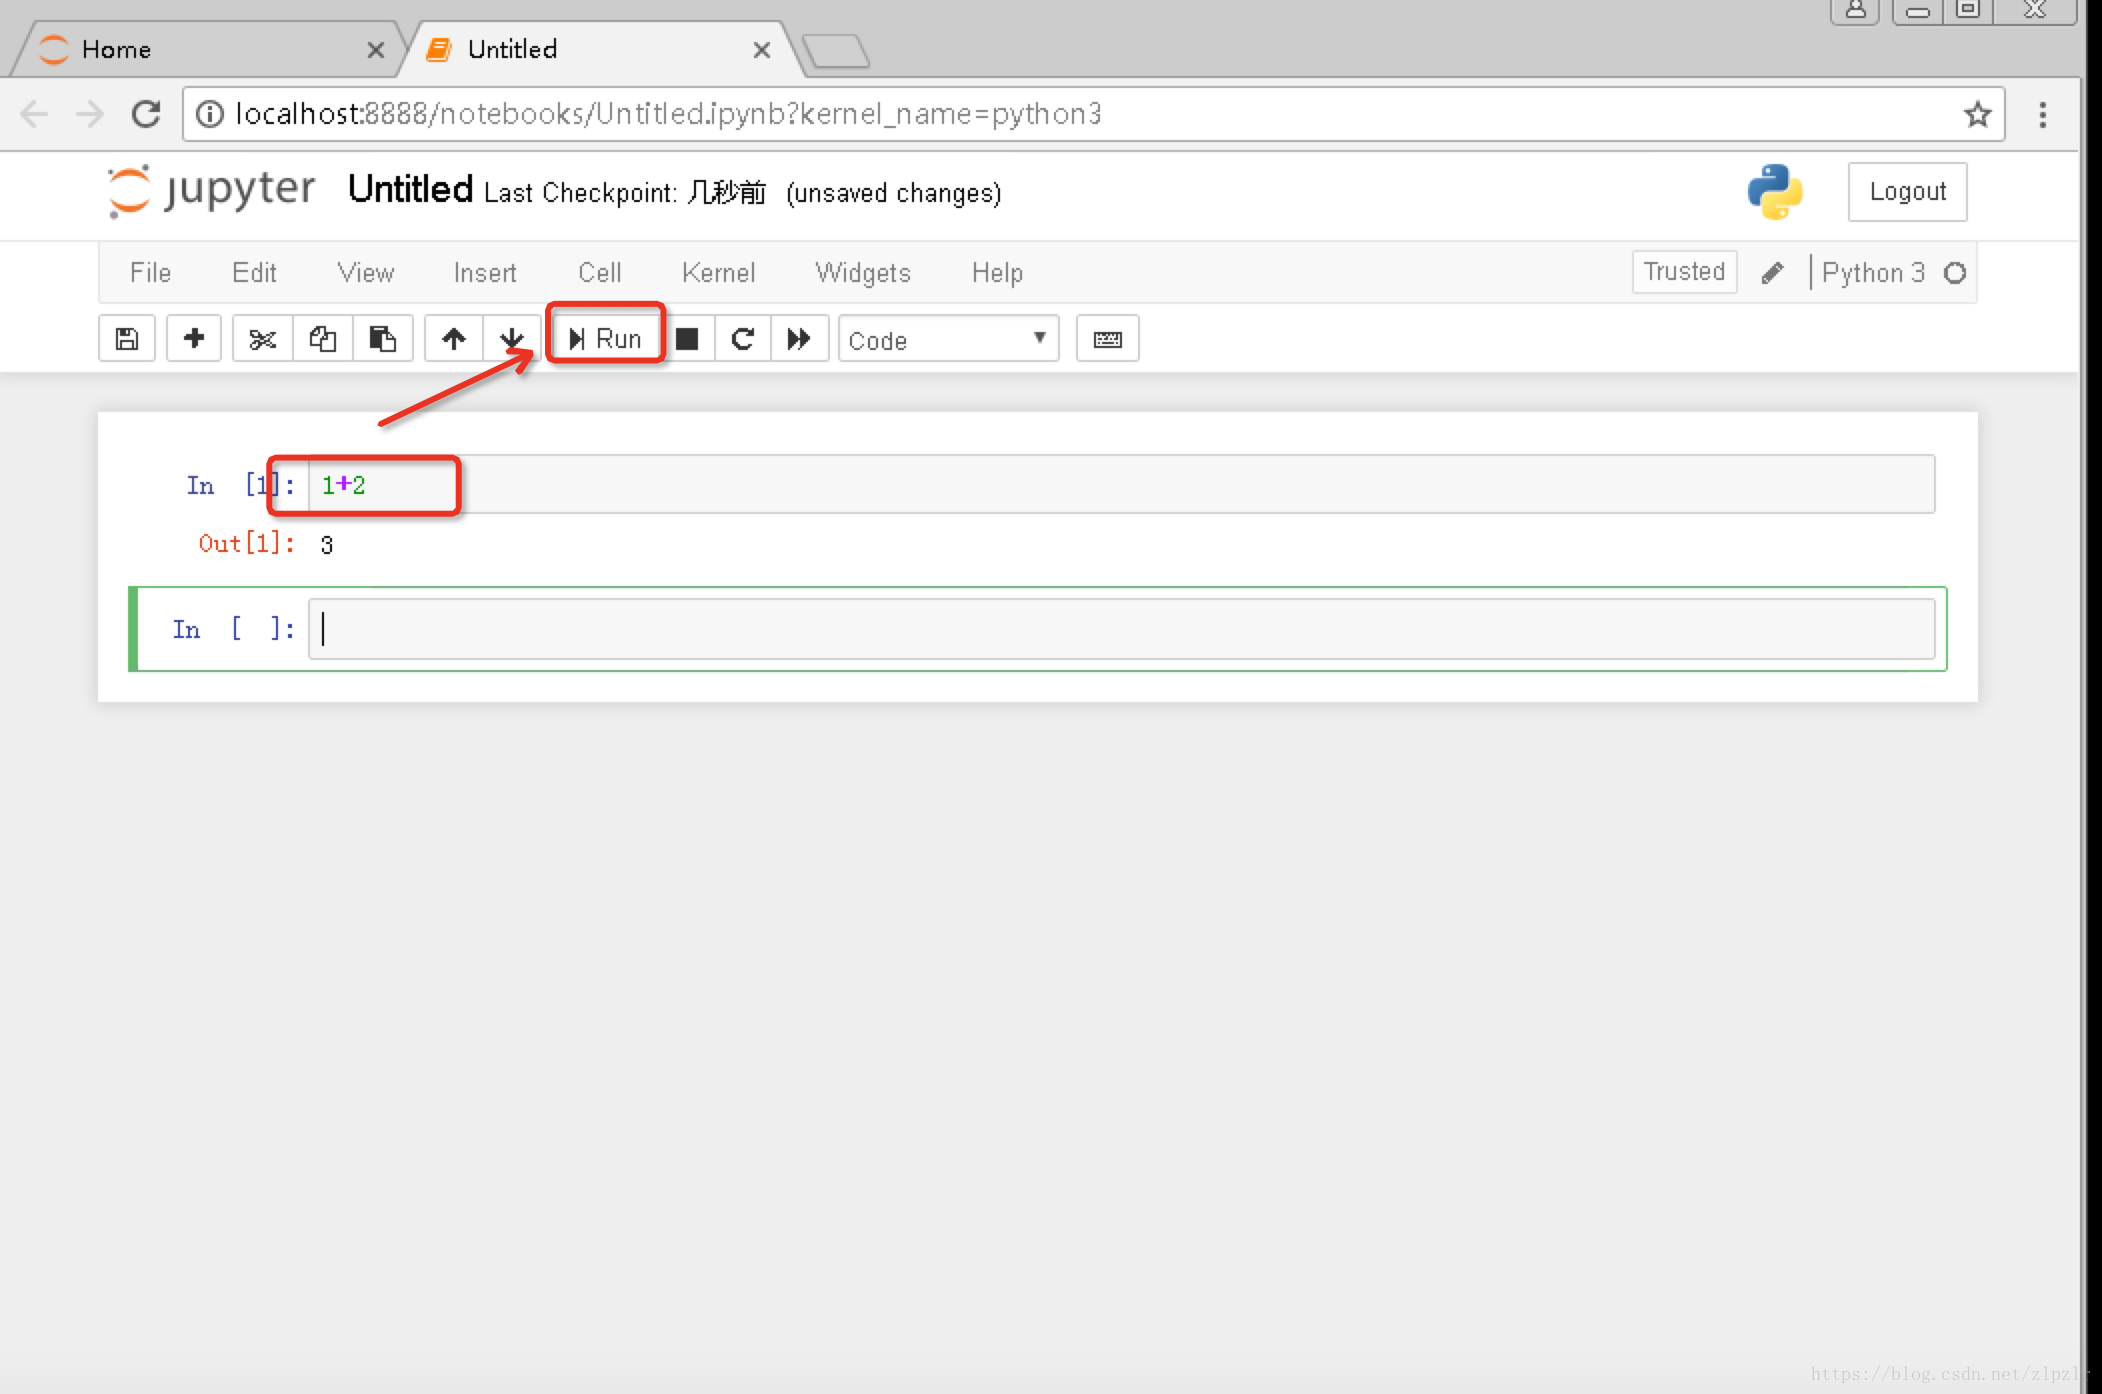Click the empty code cell input
2102x1394 pixels.
(1120, 629)
